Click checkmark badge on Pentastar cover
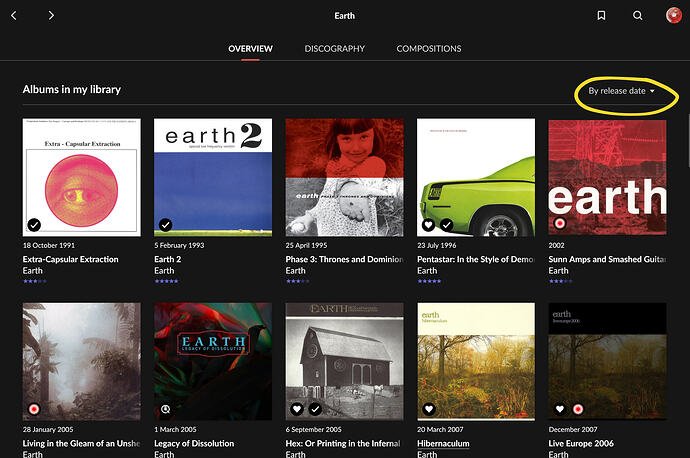The height and width of the screenshot is (458, 690). 447,225
